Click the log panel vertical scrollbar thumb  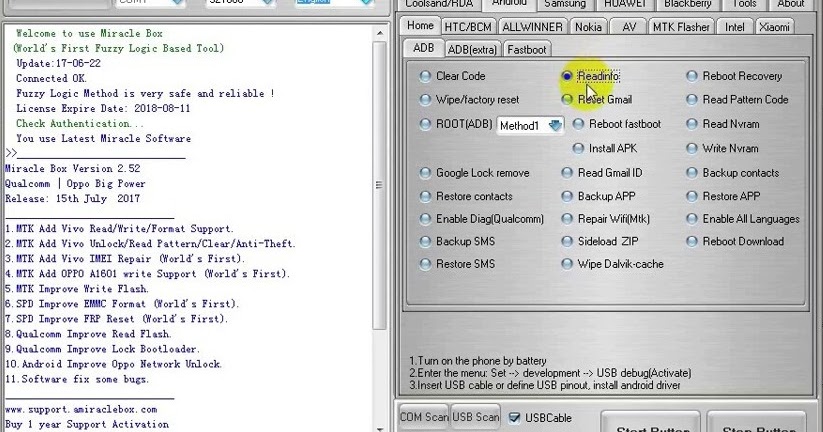click(x=379, y=185)
